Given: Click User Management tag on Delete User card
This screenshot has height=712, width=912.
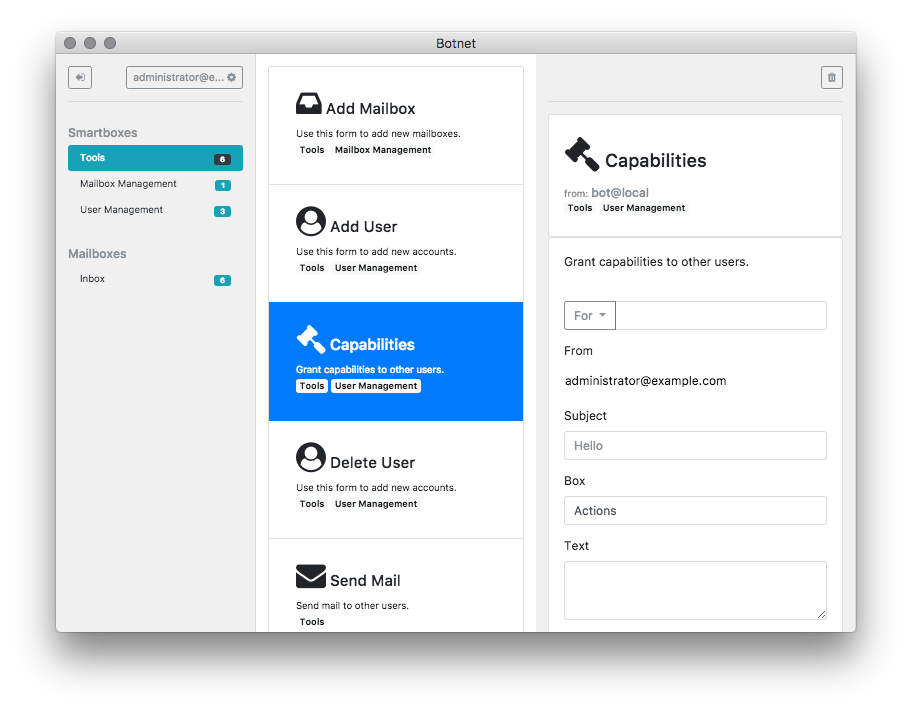Looking at the screenshot, I should coord(376,504).
